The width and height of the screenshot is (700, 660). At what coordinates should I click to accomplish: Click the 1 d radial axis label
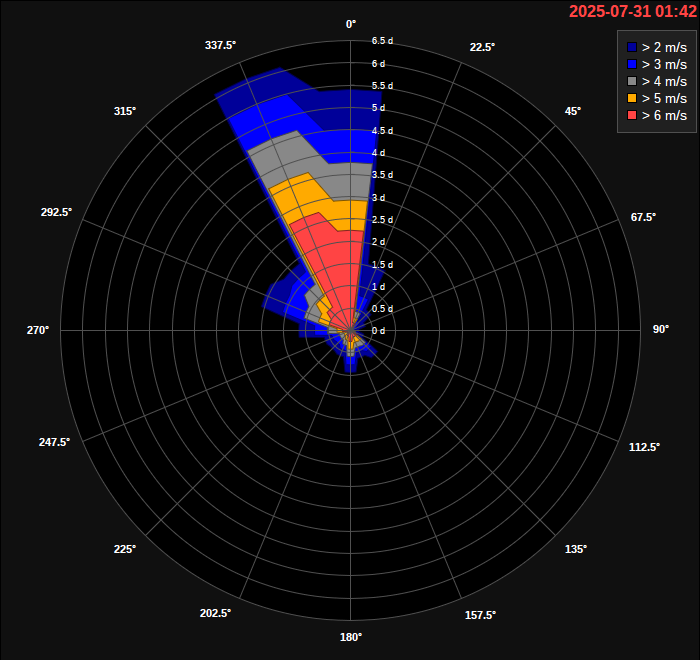379,287
